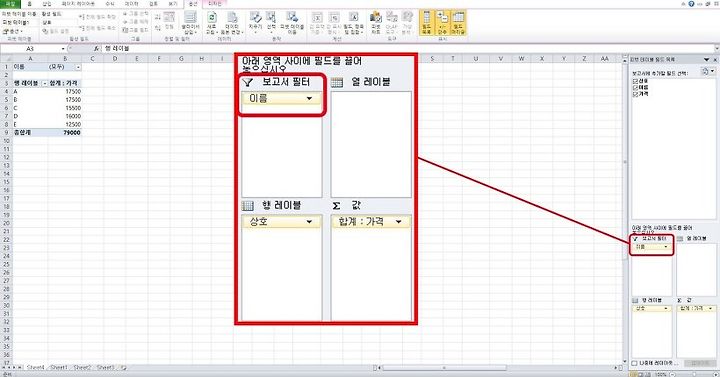Open 상호 field dropdown in the Field List pane
This screenshot has width=720, height=377.
pos(665,309)
